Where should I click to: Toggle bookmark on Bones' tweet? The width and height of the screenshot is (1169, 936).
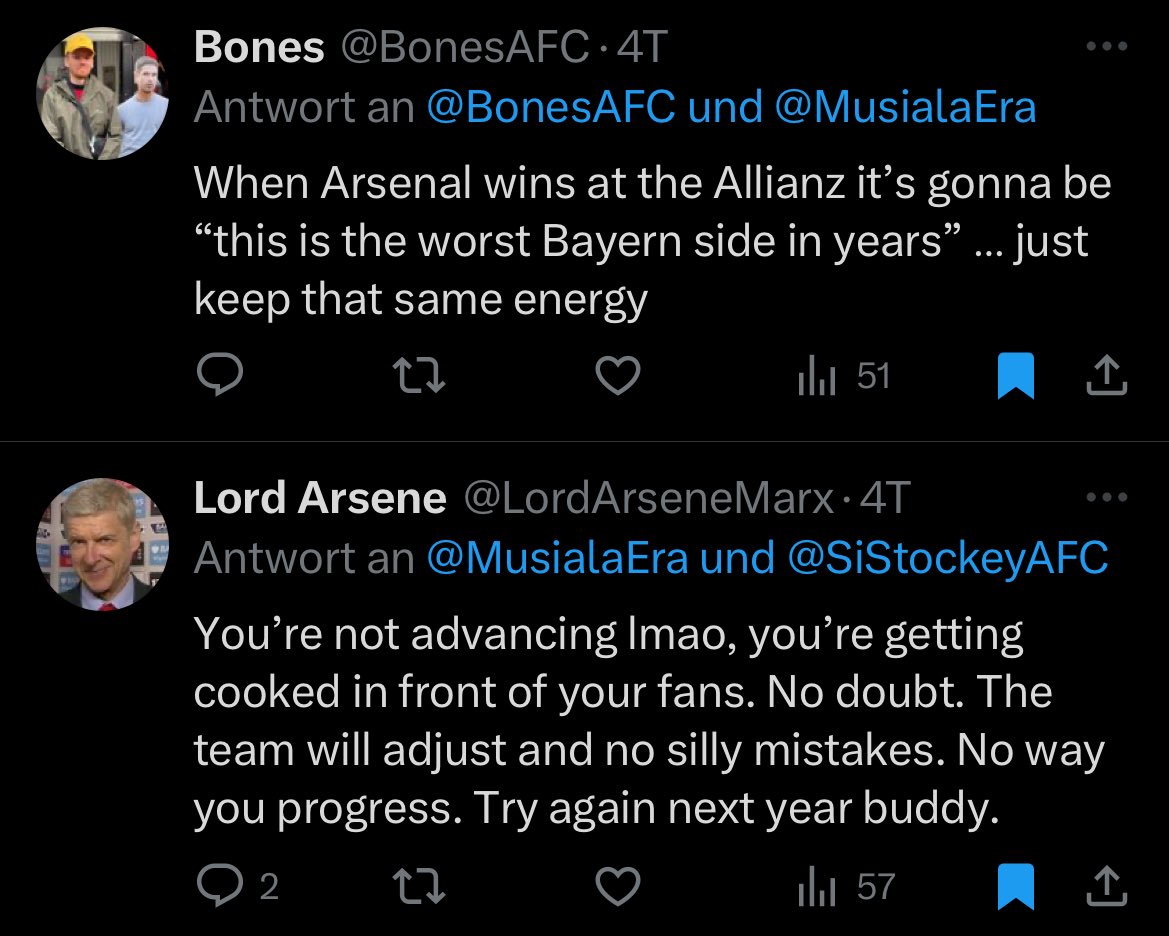pyautogui.click(x=1016, y=376)
